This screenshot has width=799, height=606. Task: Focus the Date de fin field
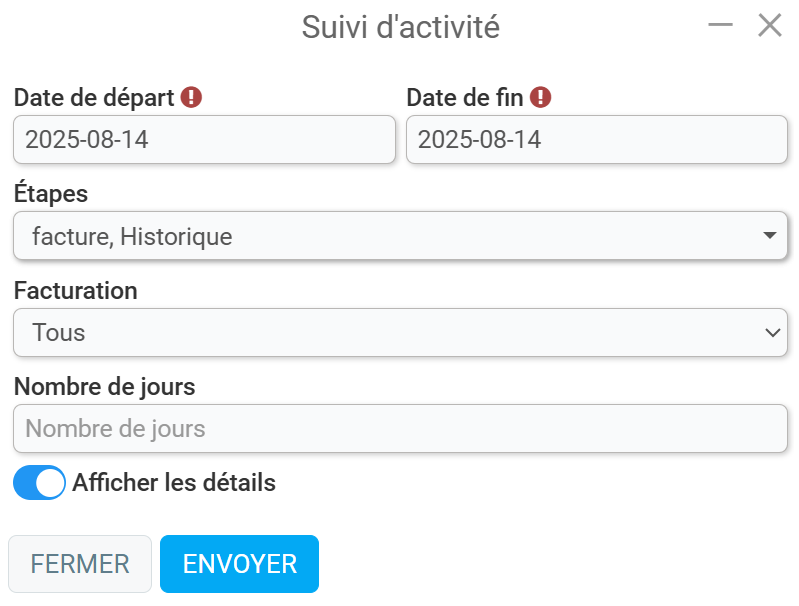[596, 140]
